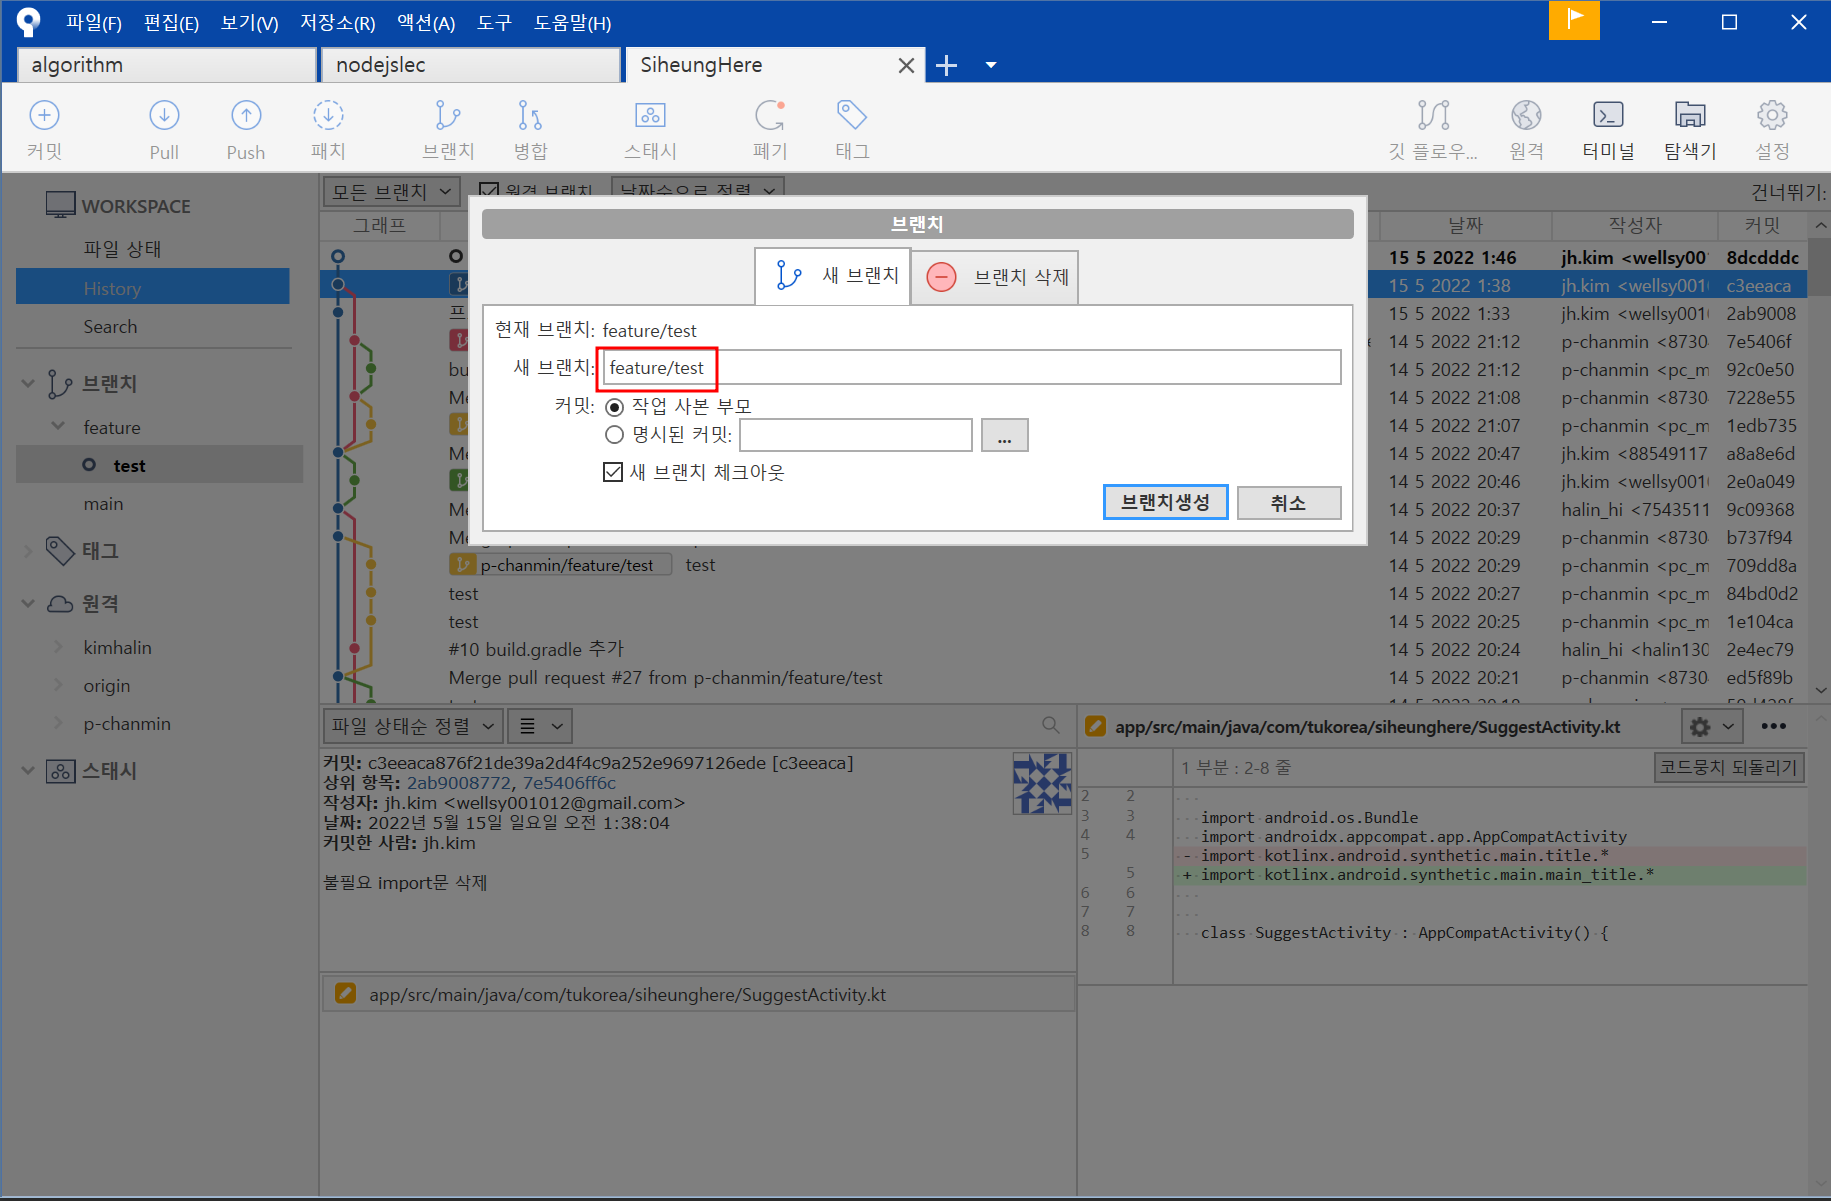Open the Edit (편집) menu

(171, 22)
